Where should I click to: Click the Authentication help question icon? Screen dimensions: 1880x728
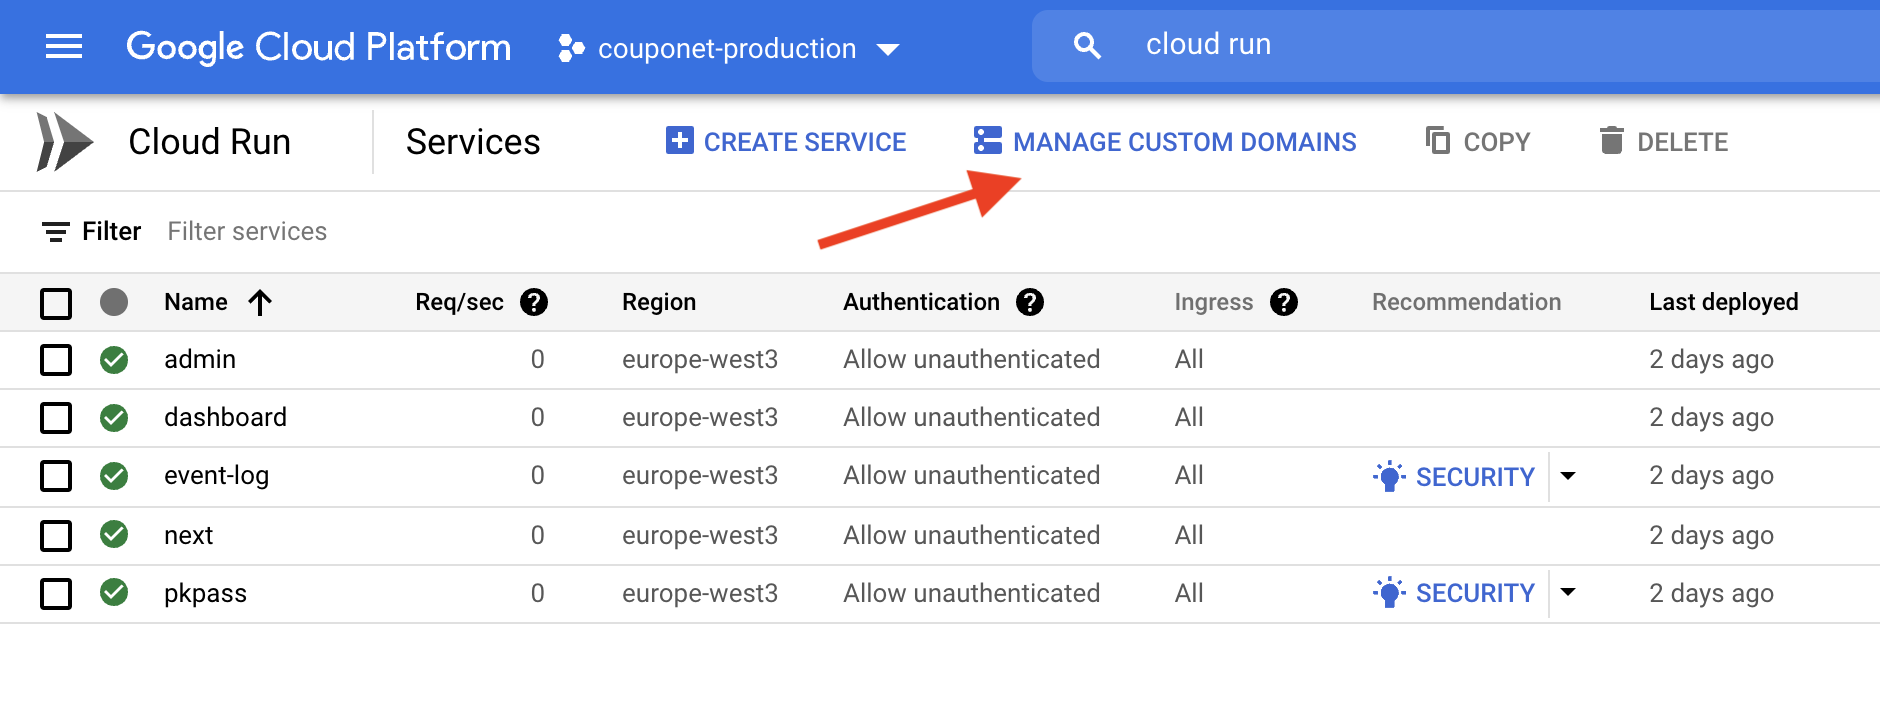[1030, 302]
